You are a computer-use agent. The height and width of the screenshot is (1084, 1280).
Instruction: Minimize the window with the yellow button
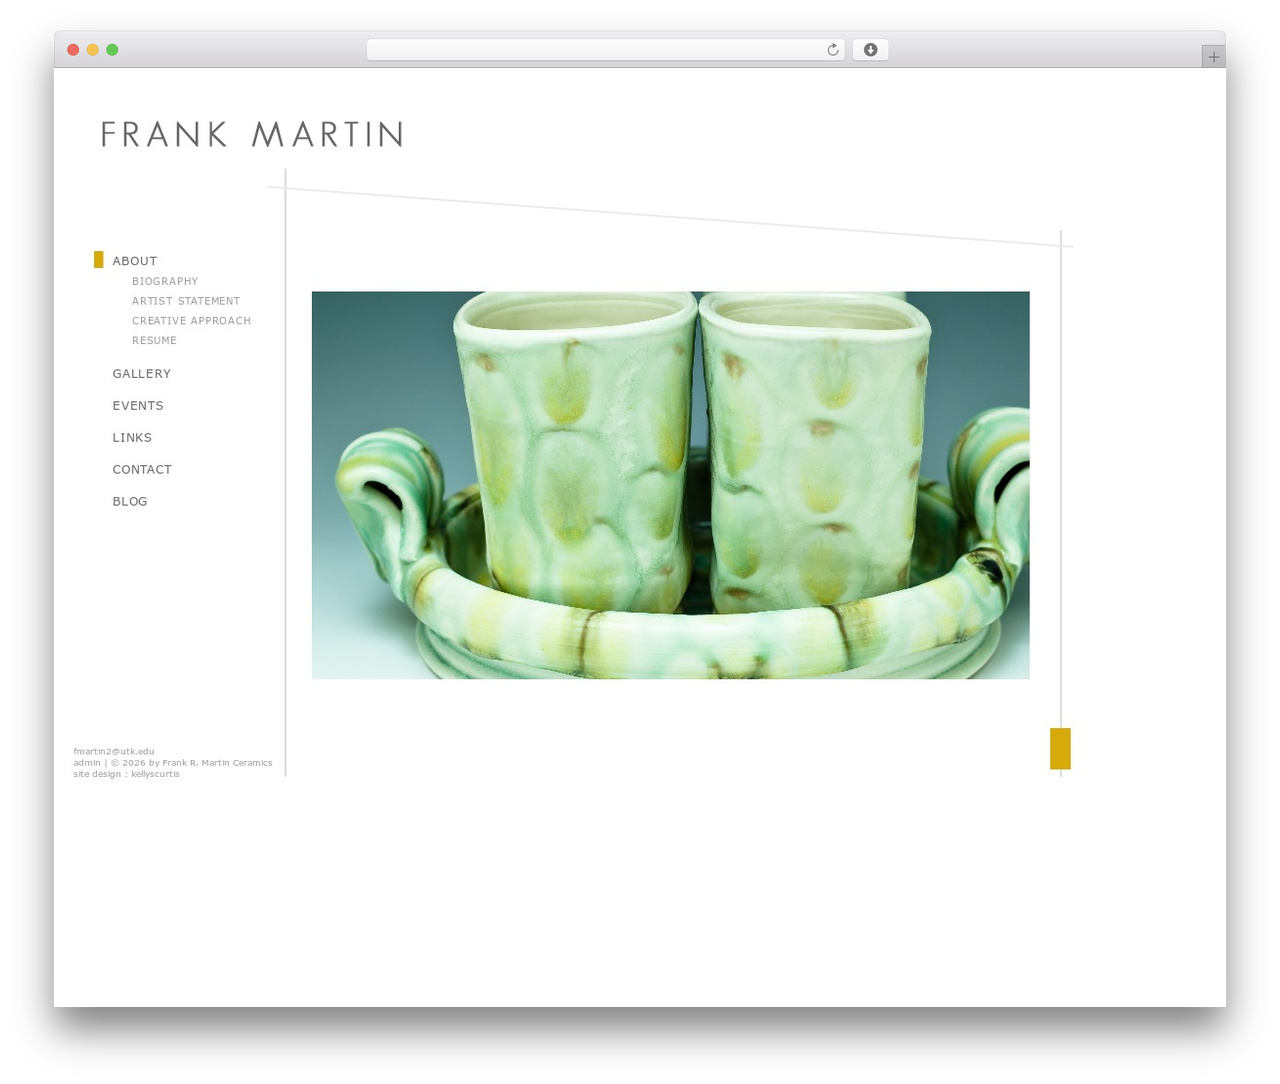93,50
